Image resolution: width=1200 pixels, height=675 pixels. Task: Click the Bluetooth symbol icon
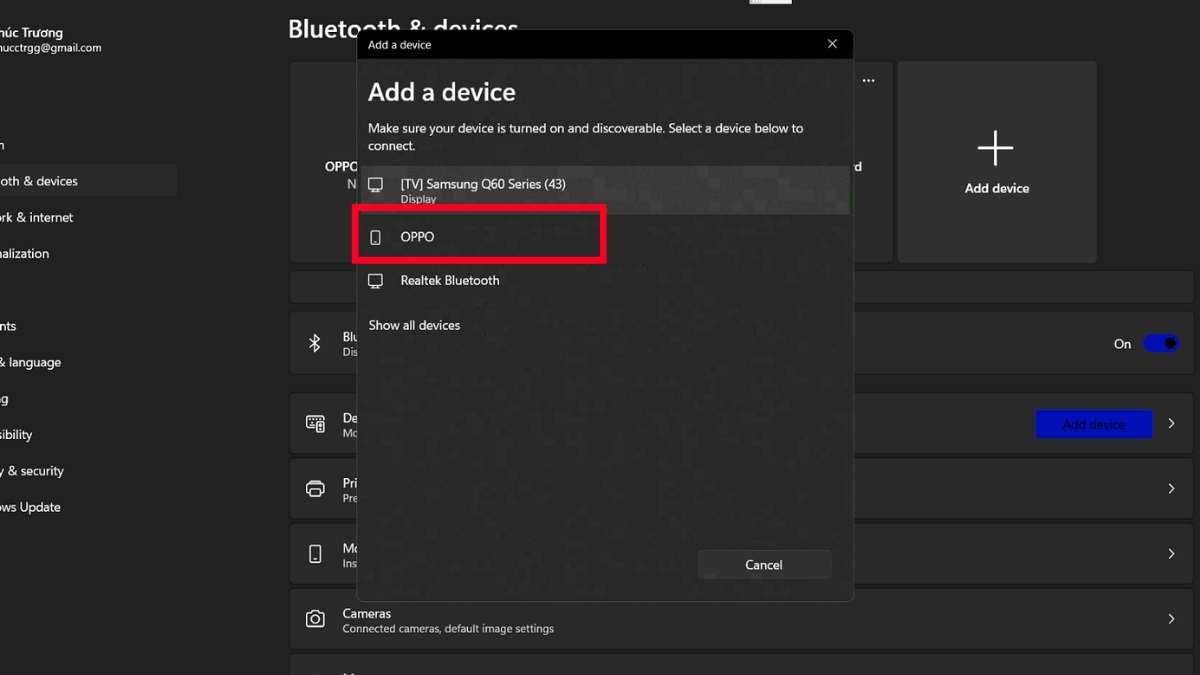tap(315, 344)
